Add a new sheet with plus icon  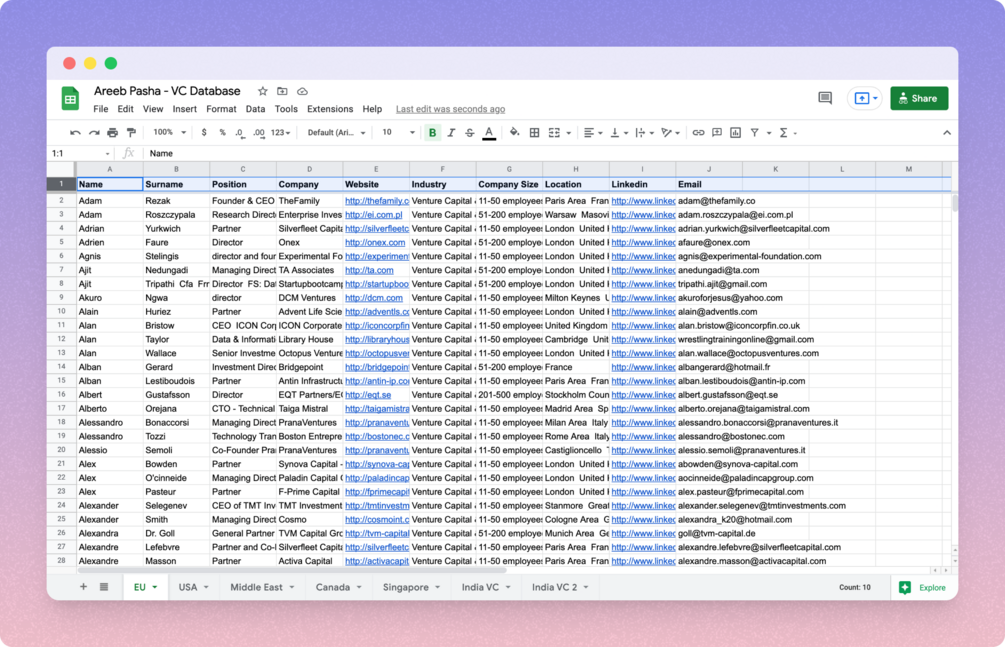(83, 587)
